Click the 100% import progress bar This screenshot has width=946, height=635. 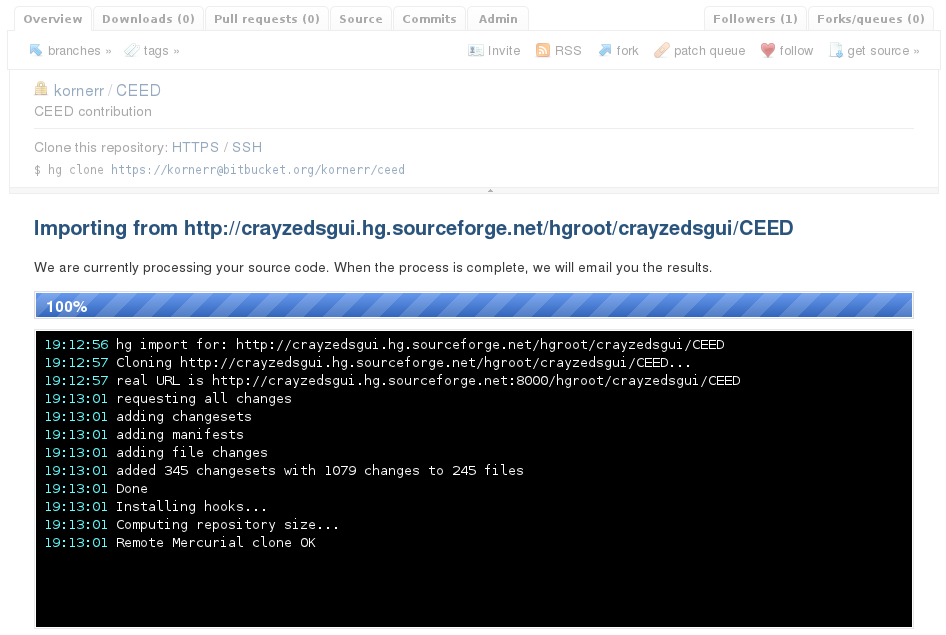click(474, 305)
